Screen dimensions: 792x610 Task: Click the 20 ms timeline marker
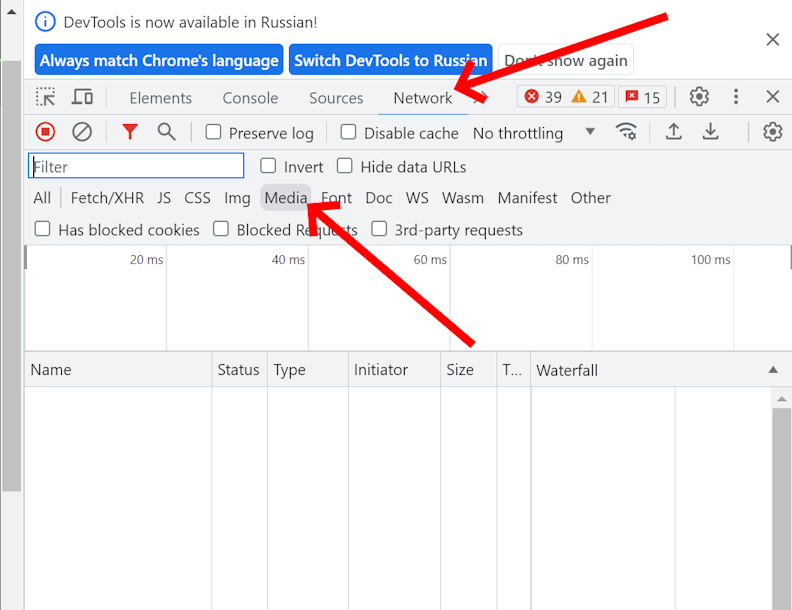coord(146,260)
